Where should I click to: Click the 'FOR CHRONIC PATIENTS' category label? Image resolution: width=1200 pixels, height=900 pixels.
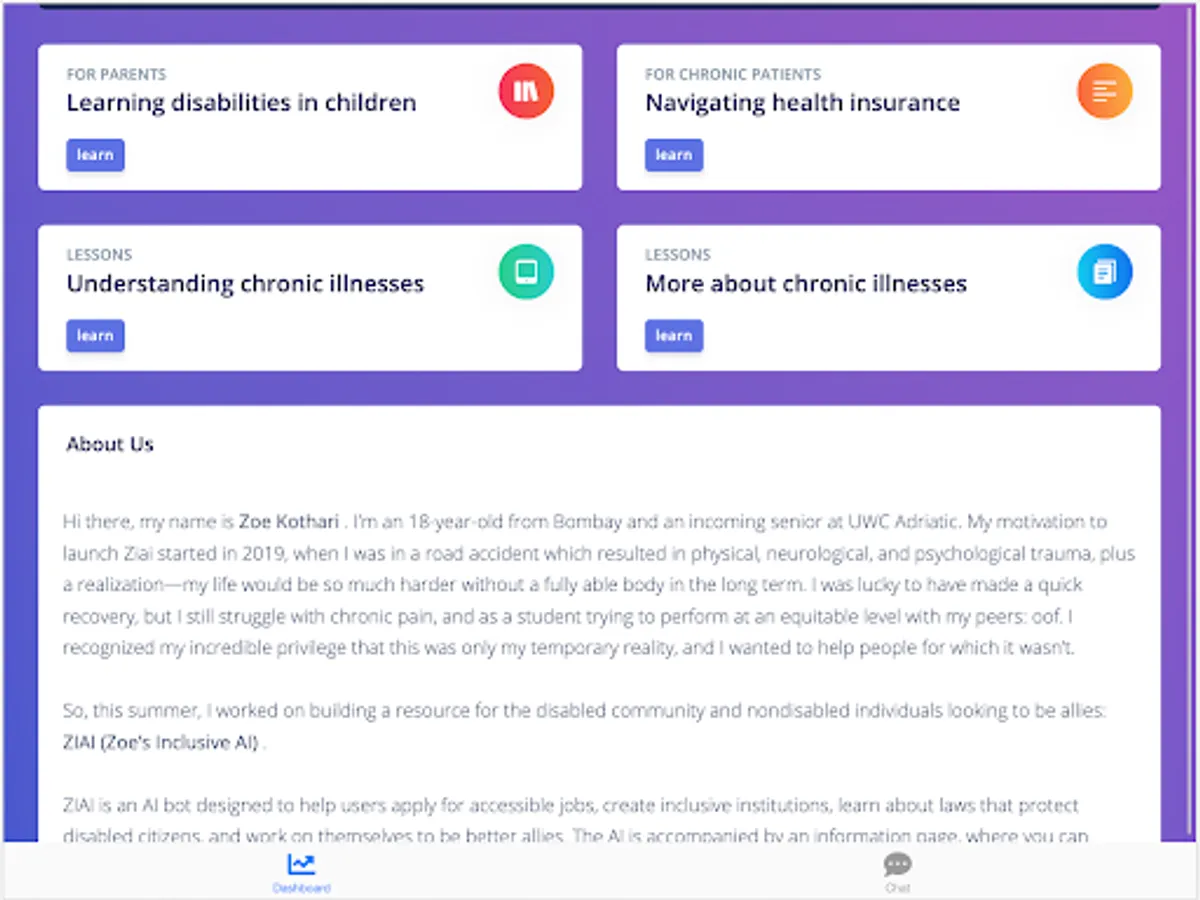(x=733, y=74)
